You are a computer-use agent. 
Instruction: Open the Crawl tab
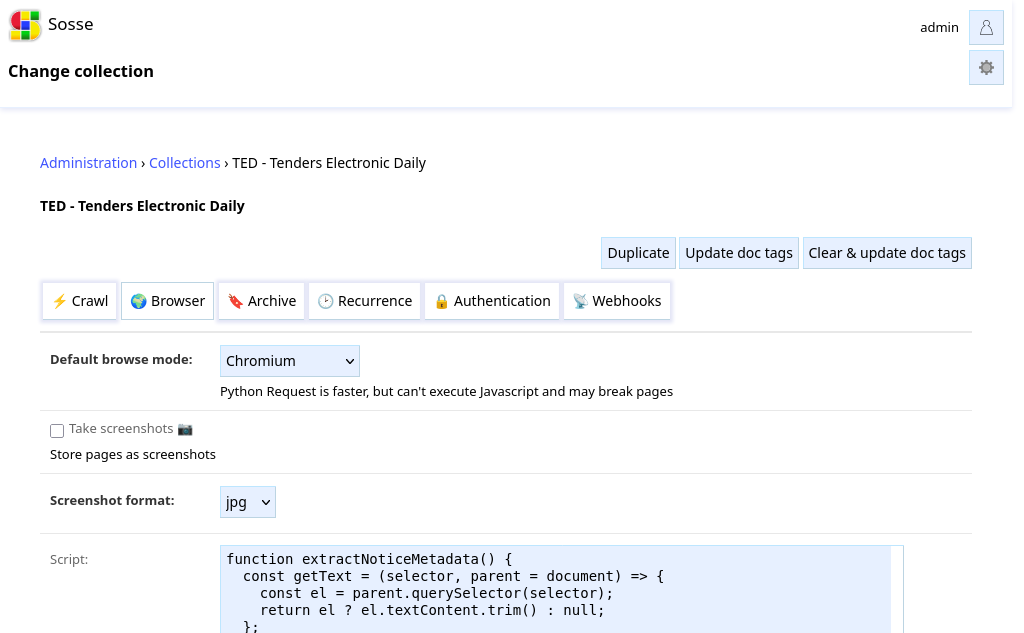(80, 301)
